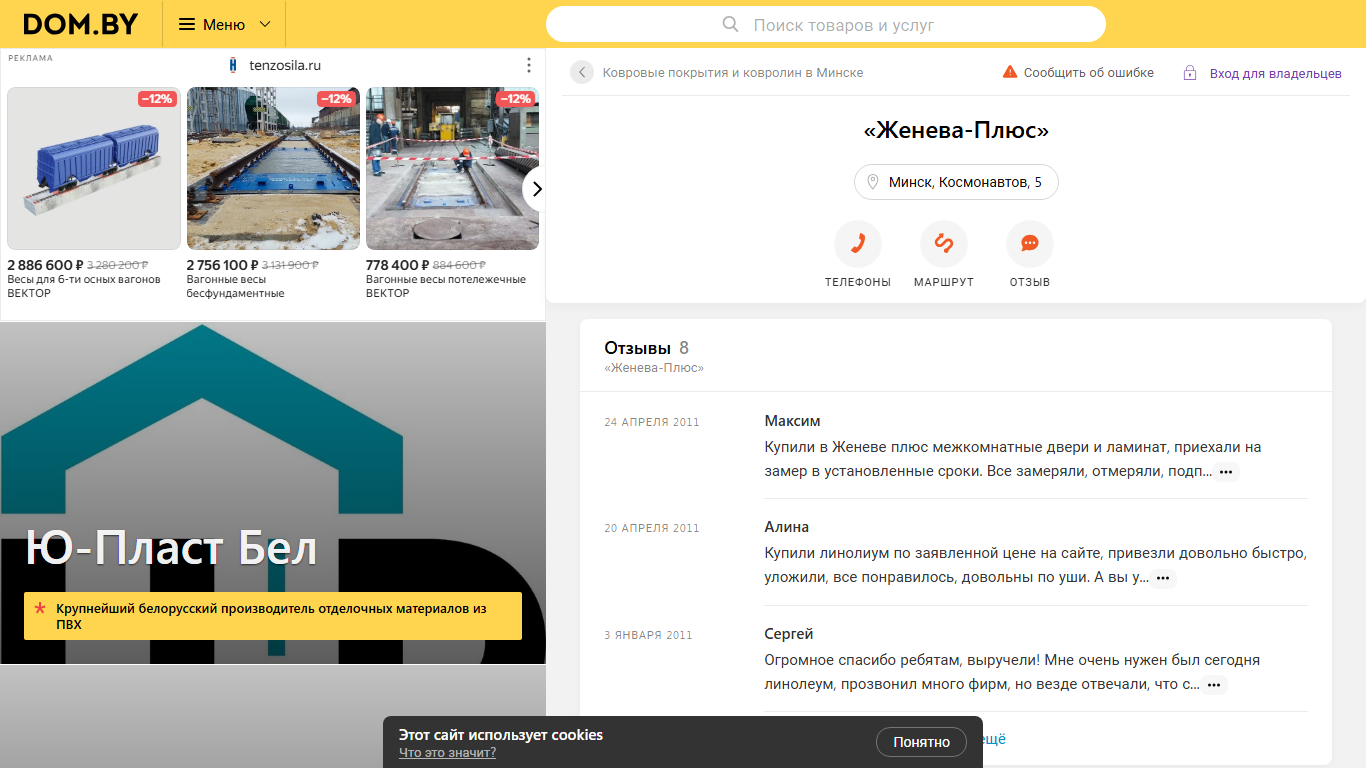Open Вагонные весы бесфундаментные ad title

pos(236,286)
